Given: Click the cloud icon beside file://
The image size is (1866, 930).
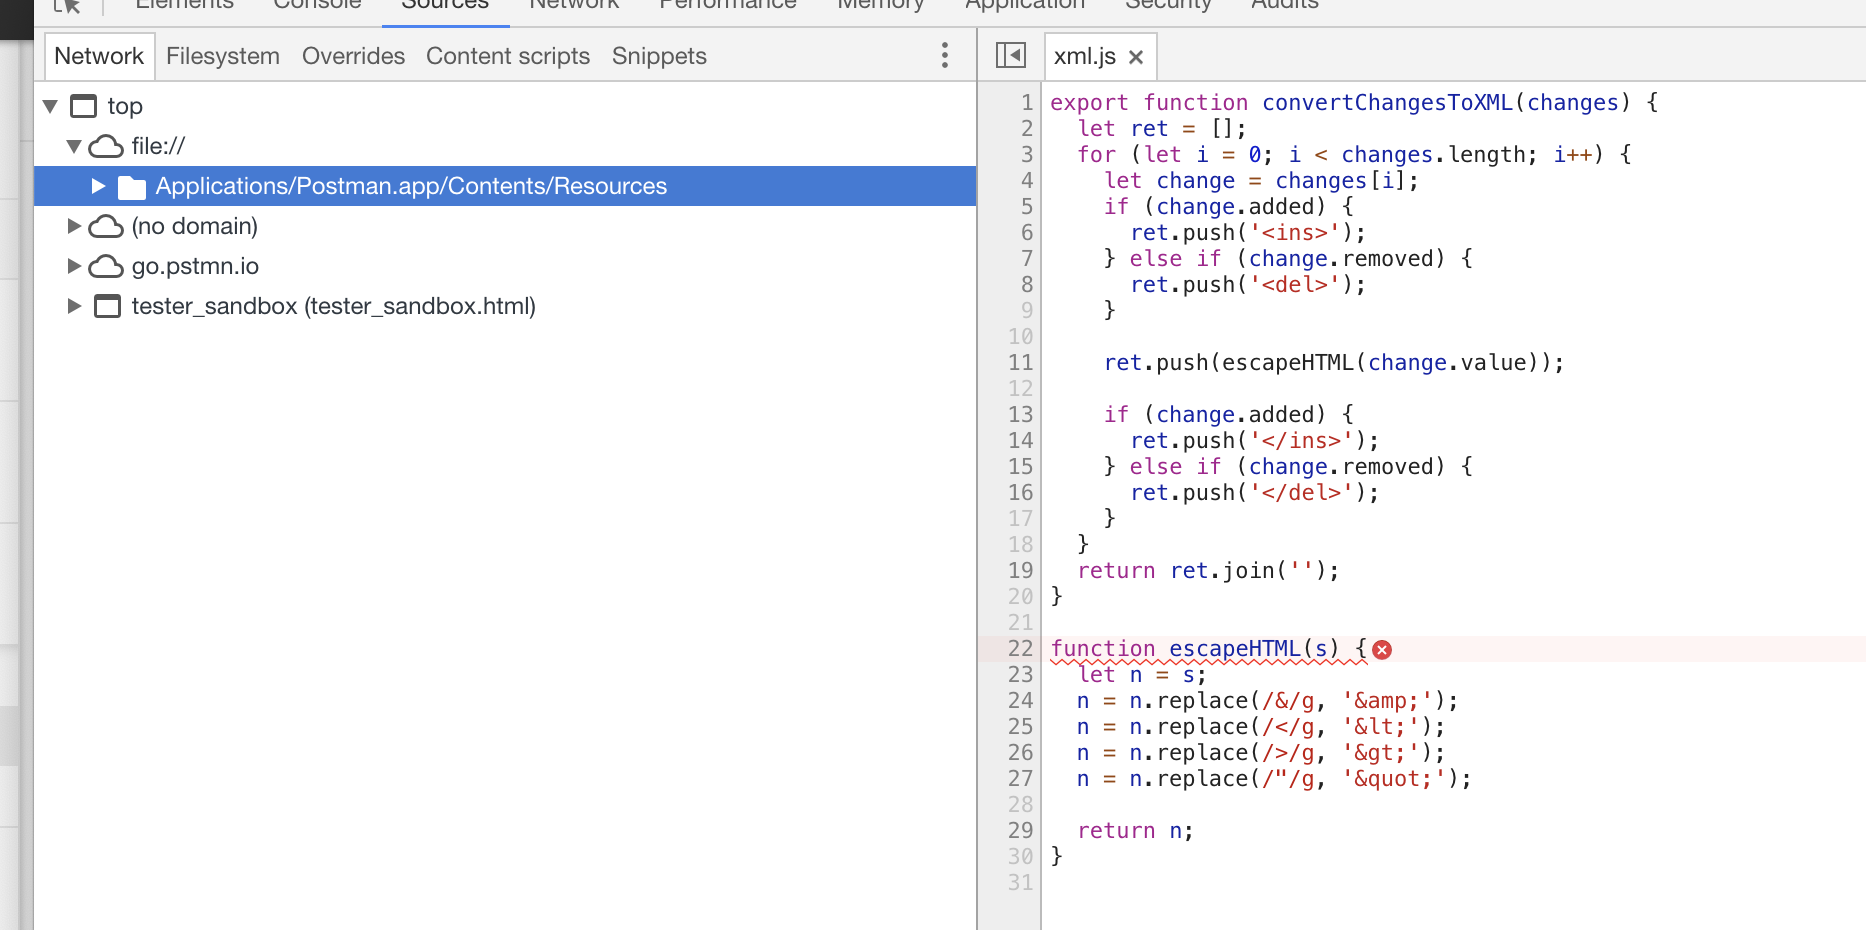Looking at the screenshot, I should (106, 147).
